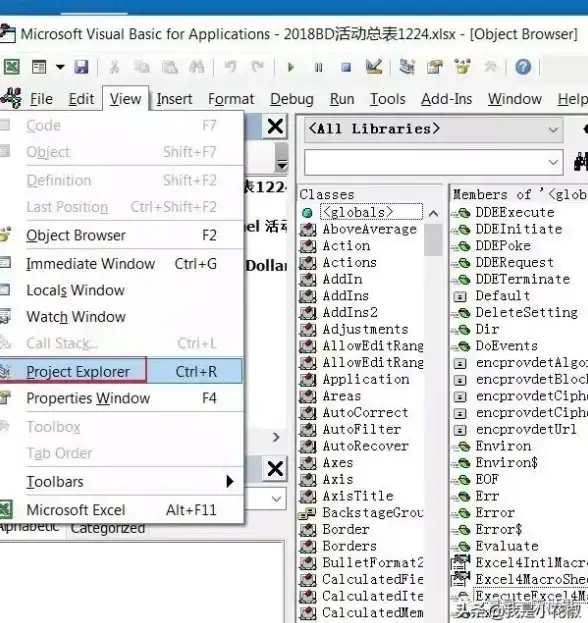588x623 pixels.
Task: Close the upper left panel with X
Action: pos(275,127)
